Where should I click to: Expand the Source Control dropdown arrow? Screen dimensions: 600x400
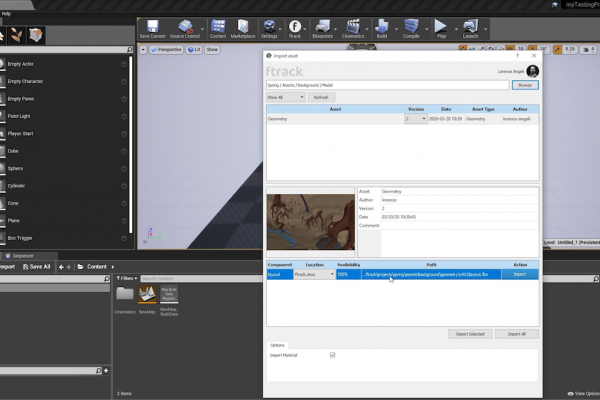pos(202,29)
